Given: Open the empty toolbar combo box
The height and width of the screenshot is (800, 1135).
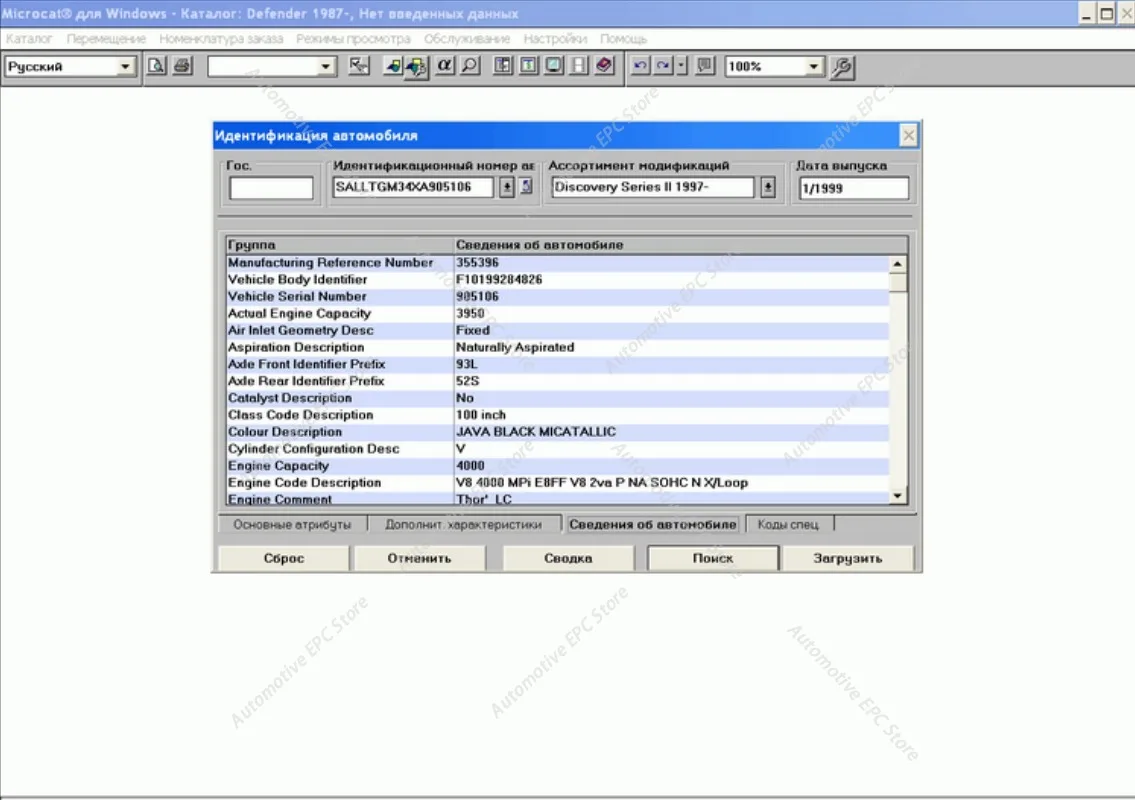Looking at the screenshot, I should (x=325, y=67).
